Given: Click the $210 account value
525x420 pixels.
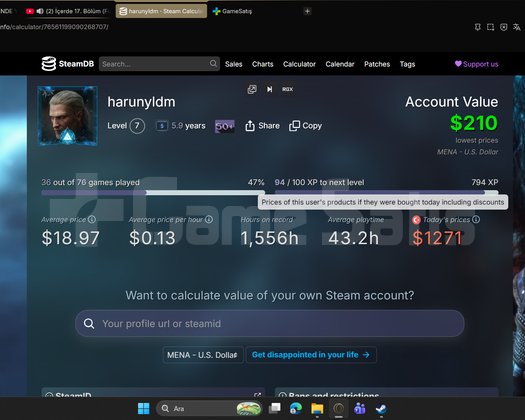Looking at the screenshot, I should (x=474, y=123).
